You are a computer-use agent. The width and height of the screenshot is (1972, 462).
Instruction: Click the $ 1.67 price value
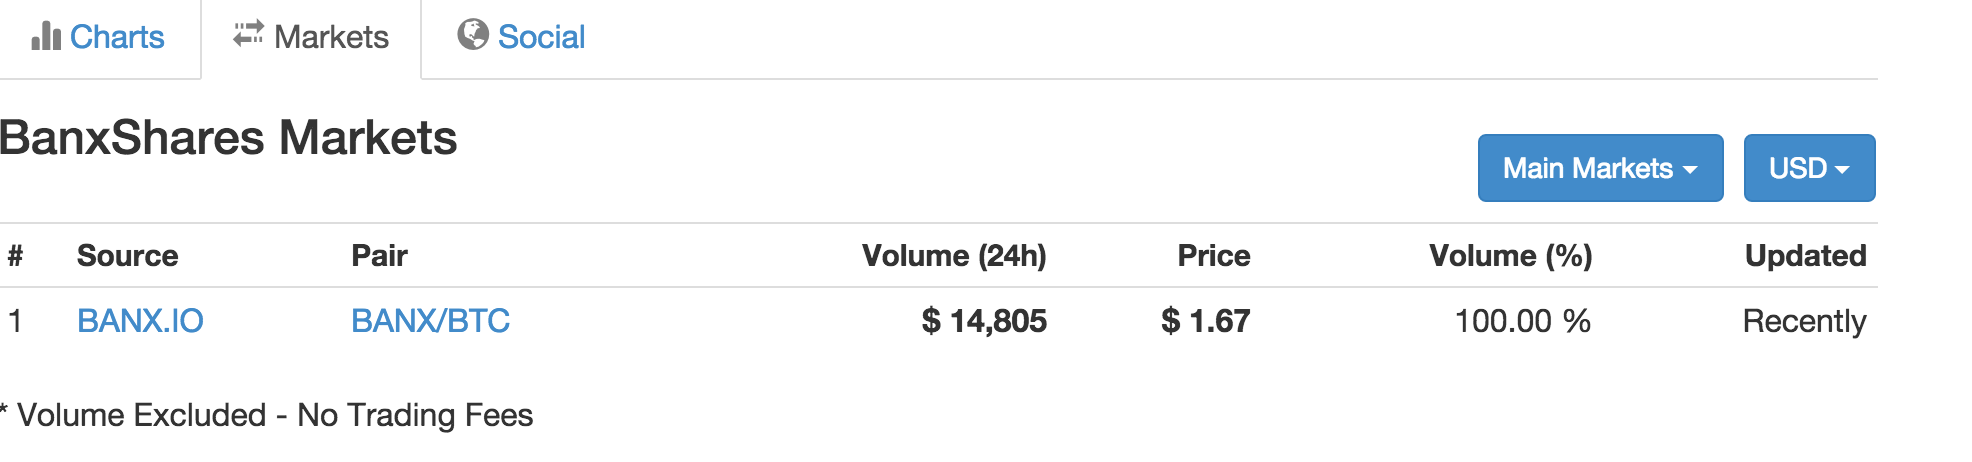(1205, 321)
